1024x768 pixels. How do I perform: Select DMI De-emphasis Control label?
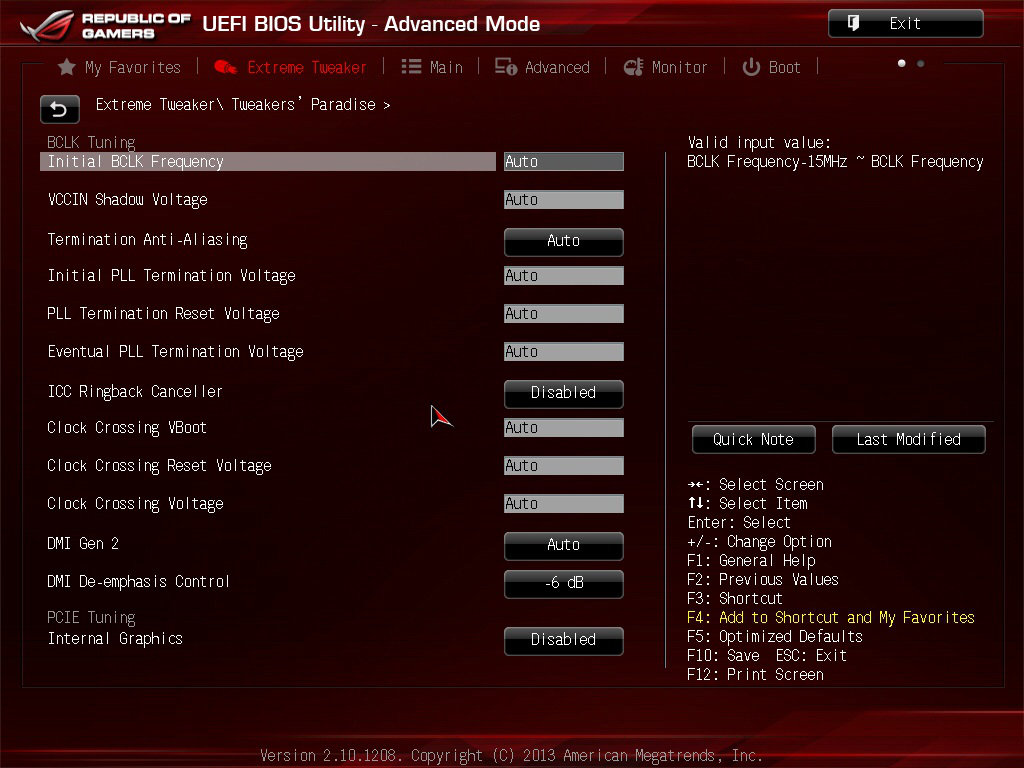[x=138, y=581]
